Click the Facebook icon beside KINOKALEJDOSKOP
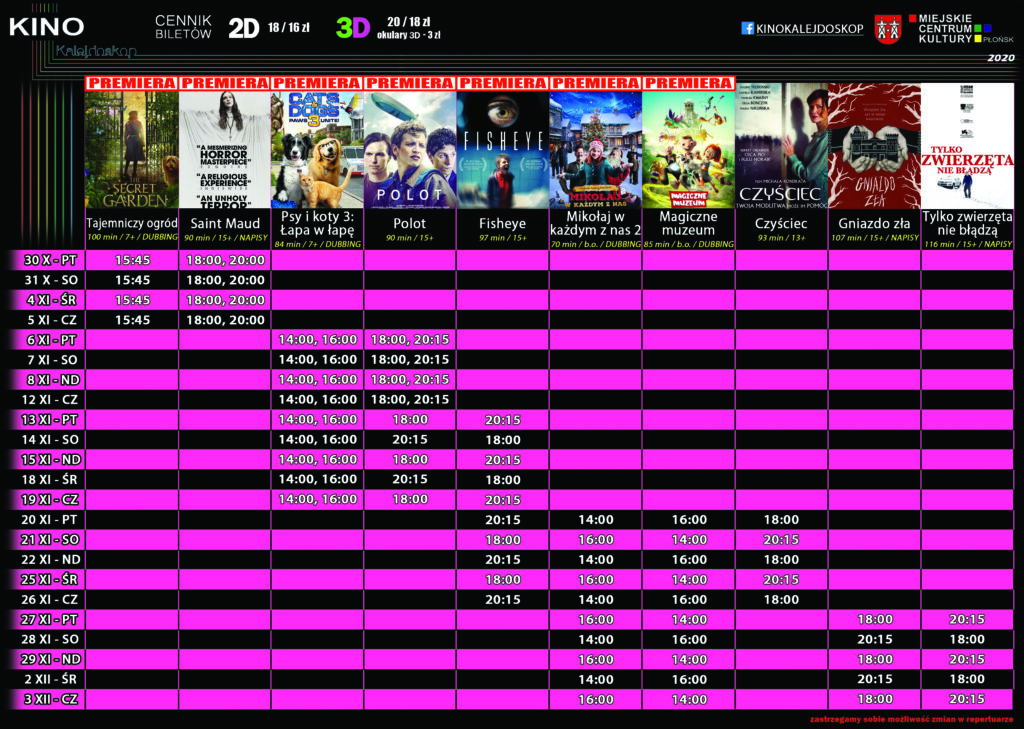This screenshot has width=1024, height=729. [x=747, y=28]
